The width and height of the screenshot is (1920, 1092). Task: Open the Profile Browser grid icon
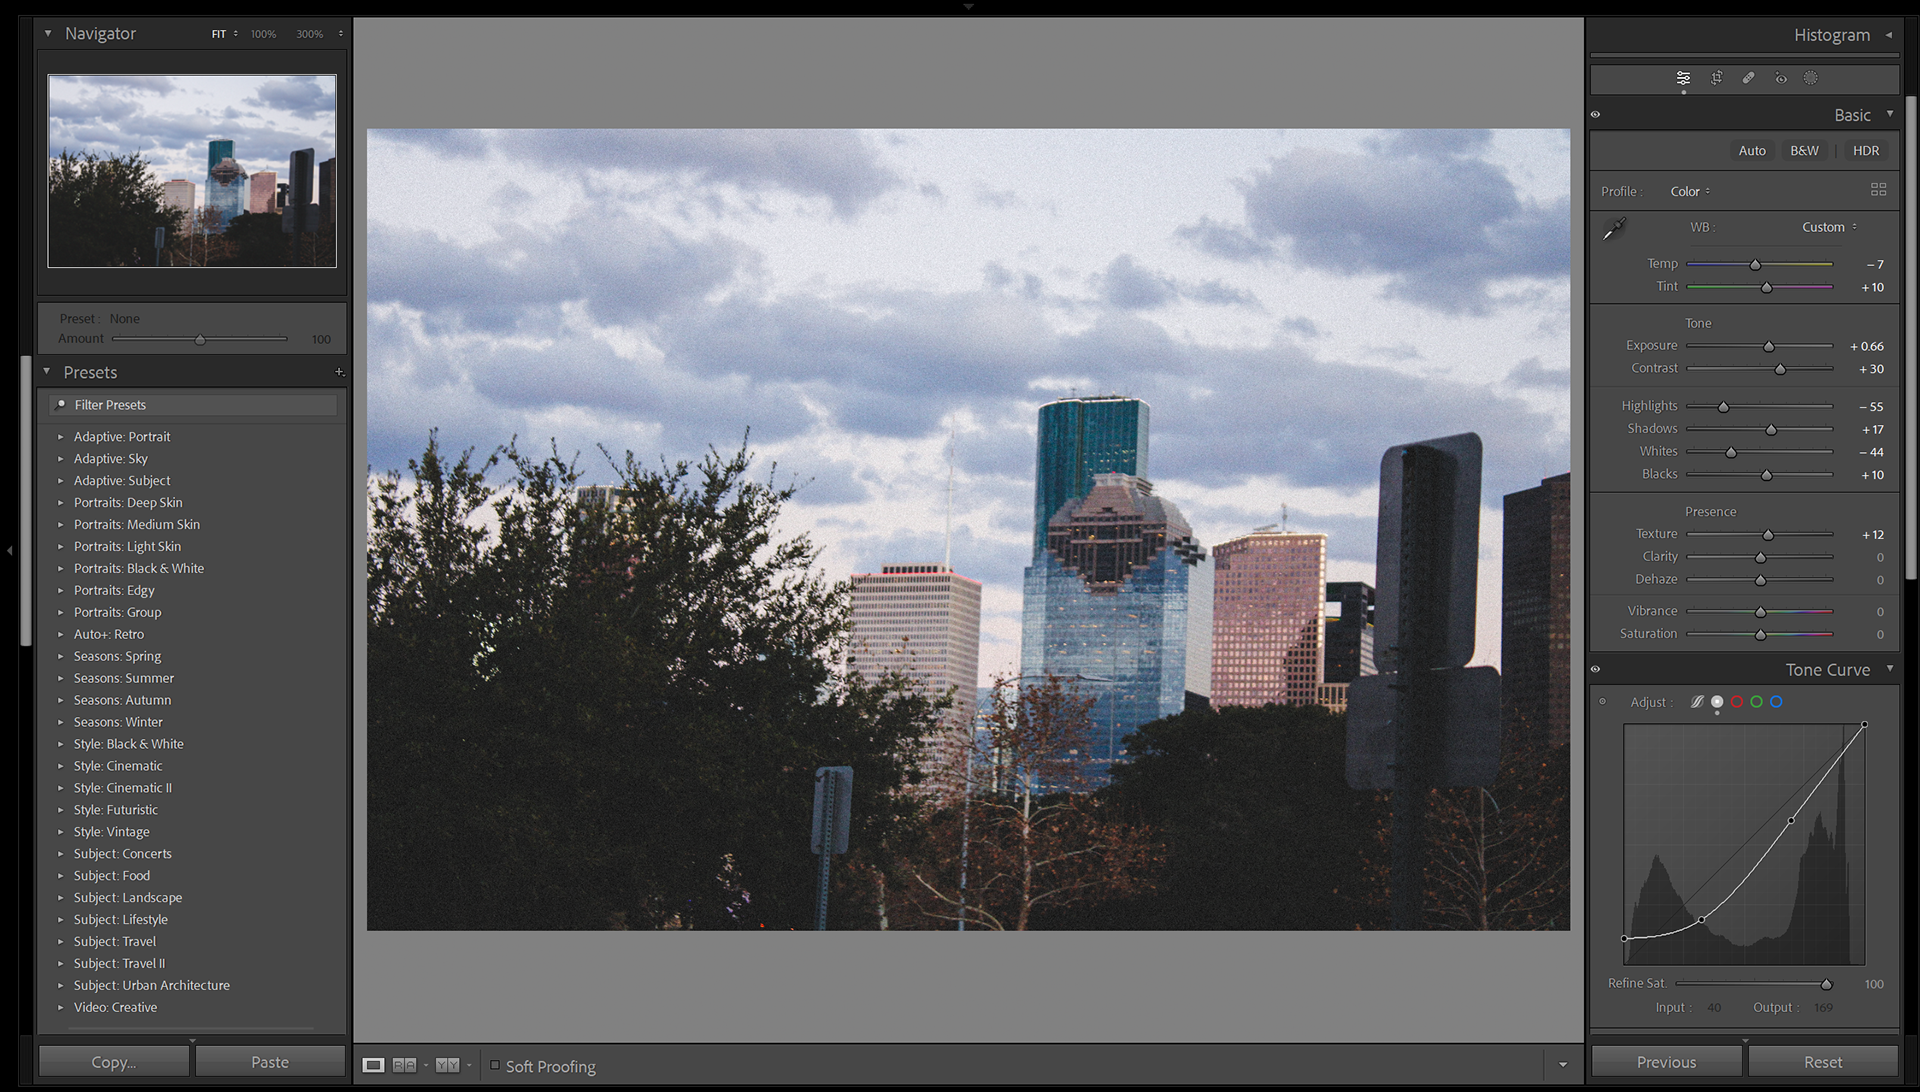click(x=1878, y=190)
